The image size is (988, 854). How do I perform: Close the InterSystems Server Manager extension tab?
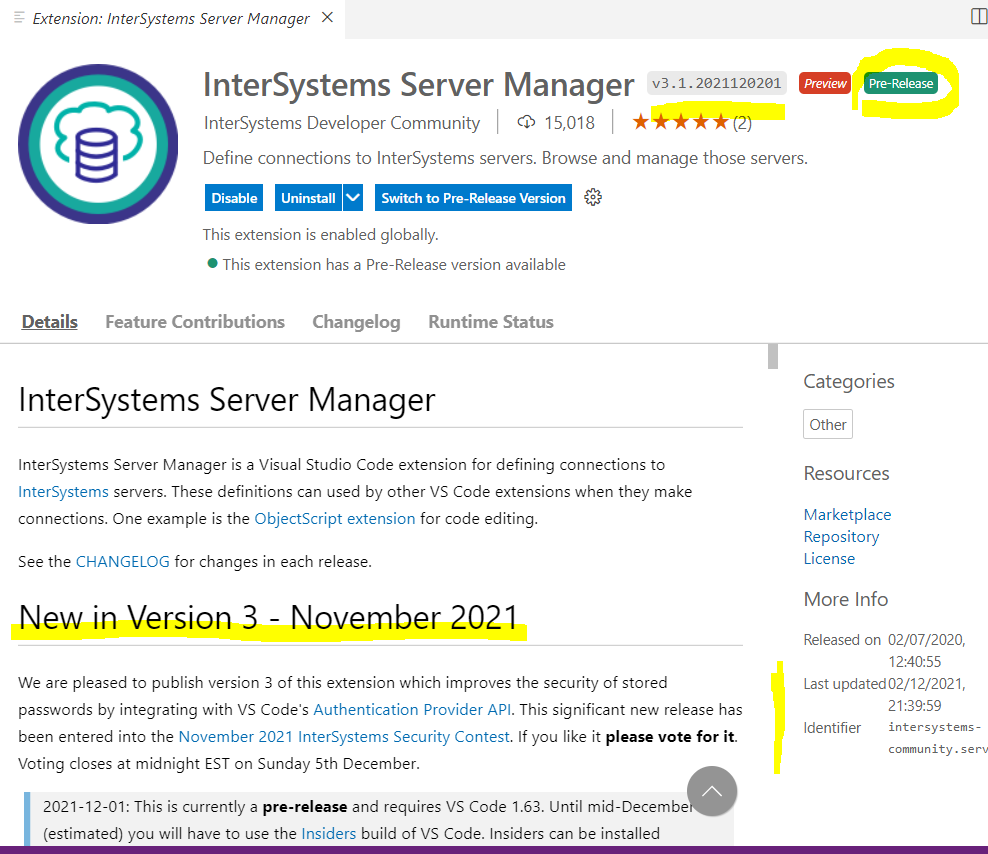327,18
